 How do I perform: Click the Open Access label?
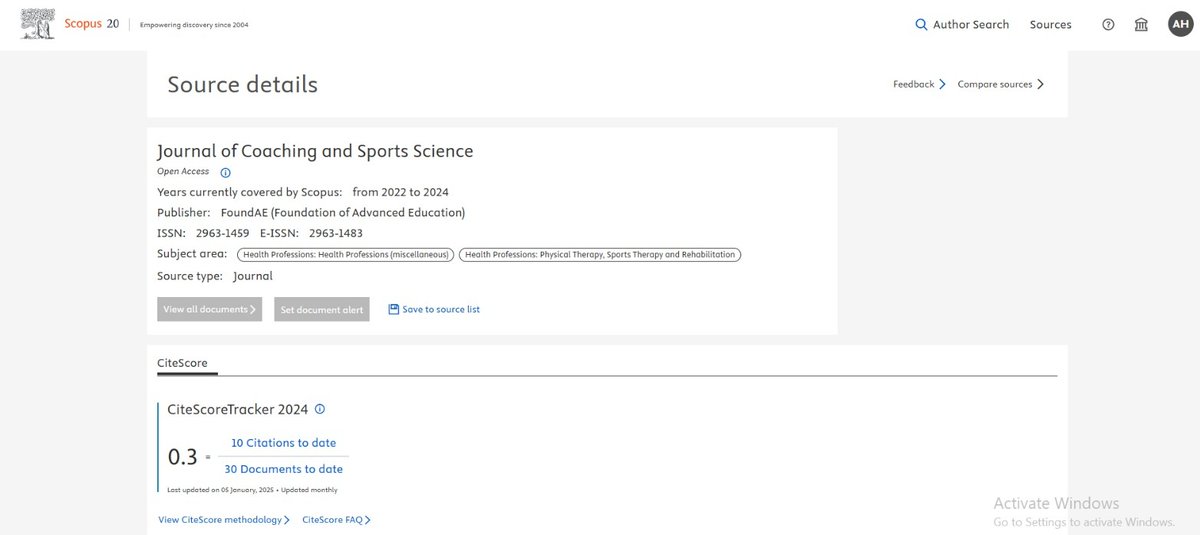click(x=184, y=172)
